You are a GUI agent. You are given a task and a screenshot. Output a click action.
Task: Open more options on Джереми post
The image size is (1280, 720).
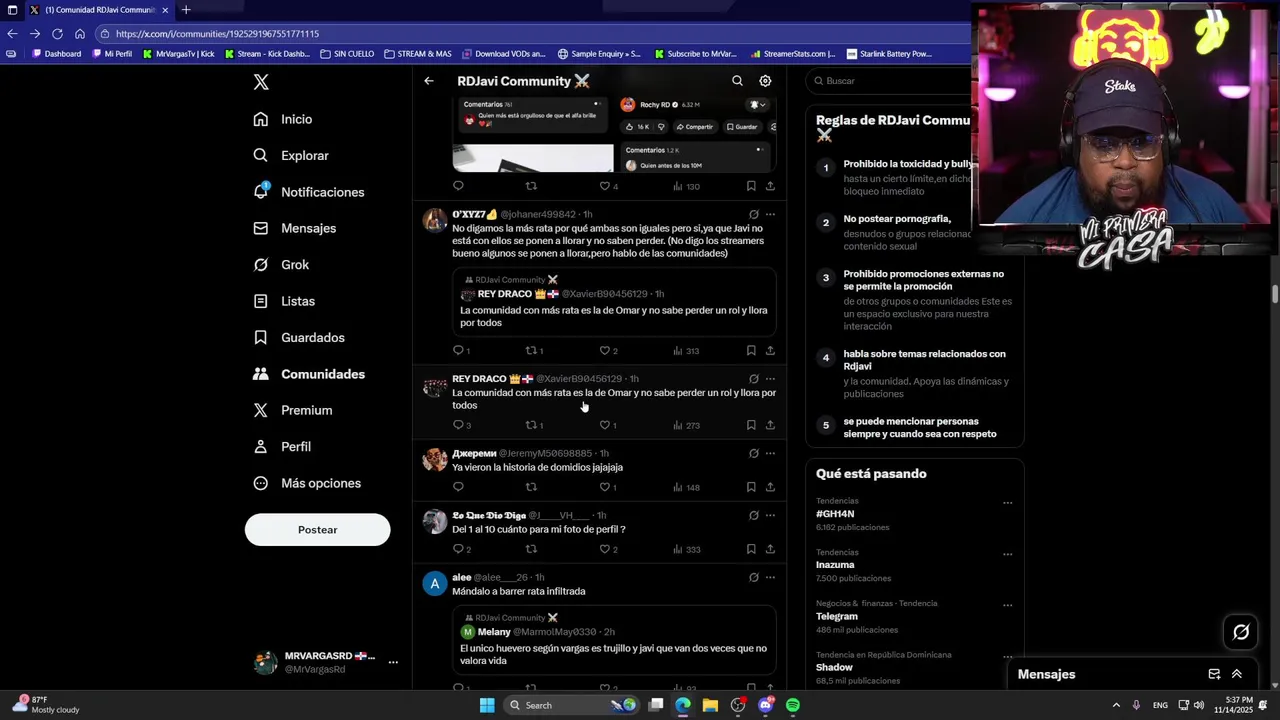point(770,453)
